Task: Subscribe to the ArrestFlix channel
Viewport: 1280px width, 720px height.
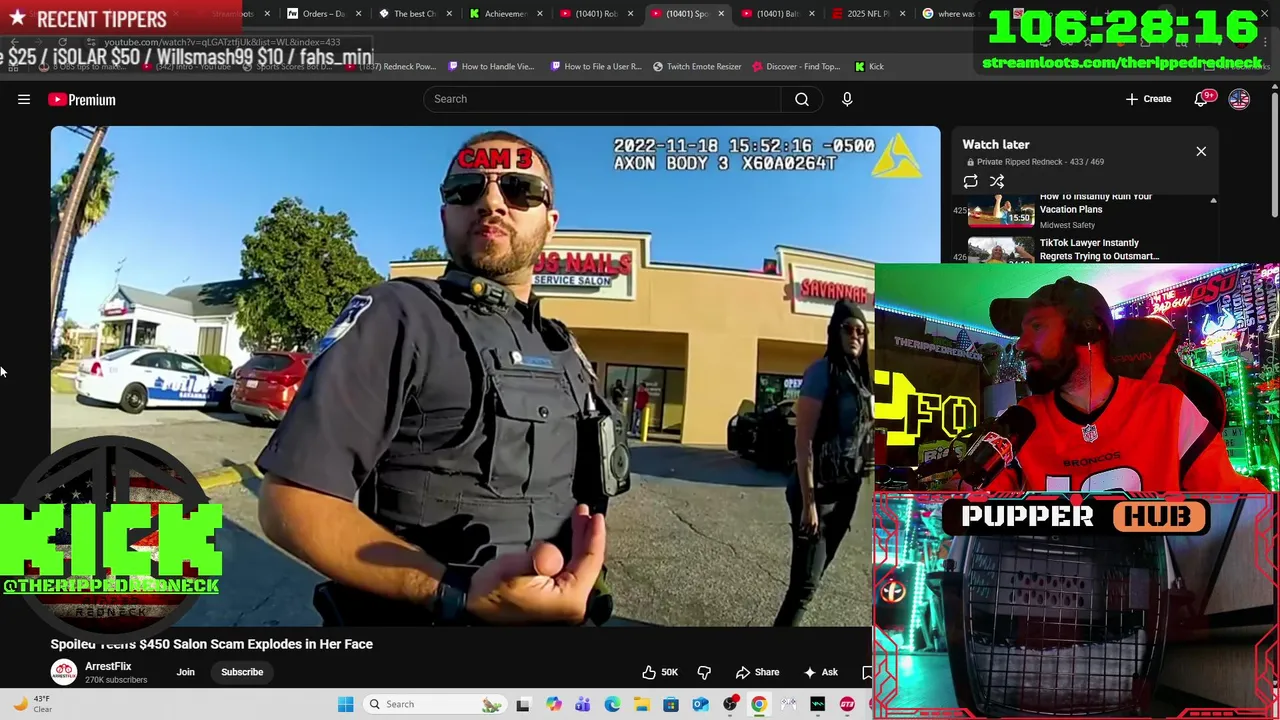Action: point(242,672)
